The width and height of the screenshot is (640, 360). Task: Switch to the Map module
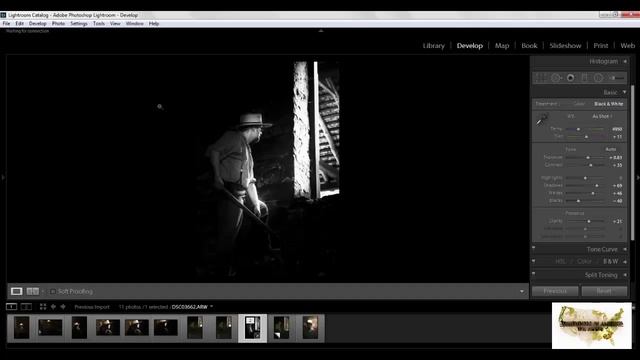click(502, 46)
